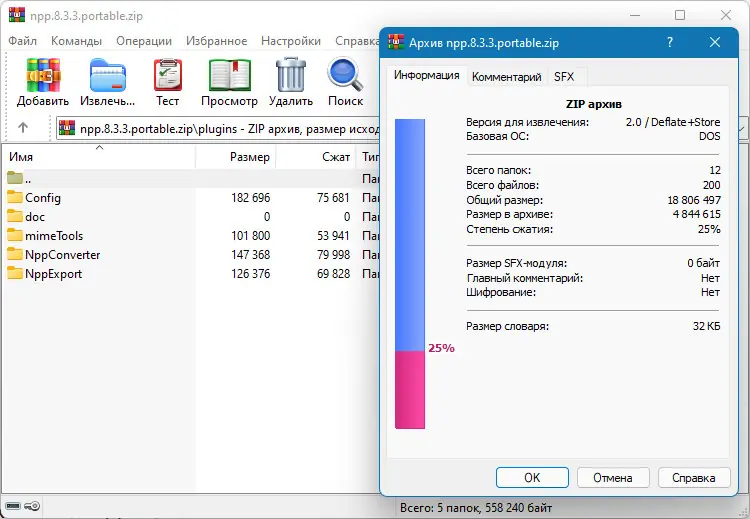750x519 pixels.
Task: Select the NppExport folder name
Action: pos(54,274)
